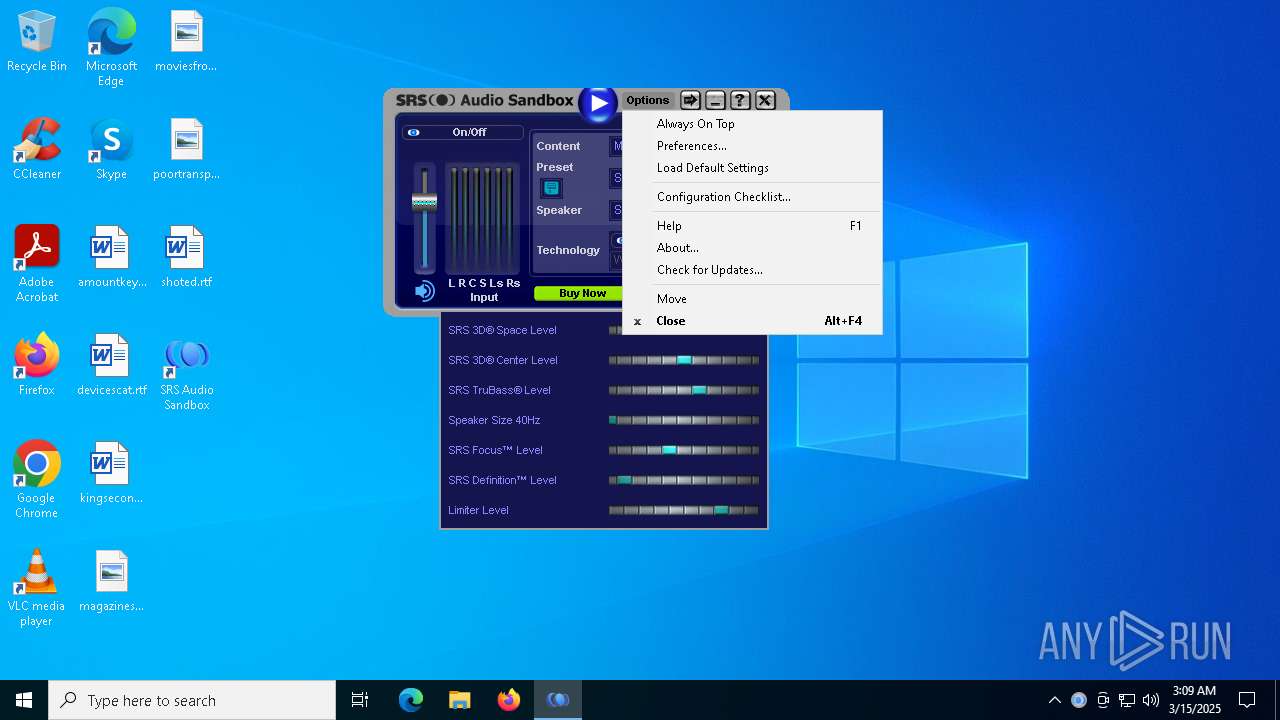Viewport: 1280px width, 720px height.
Task: Select shoted.rtf document on desktop
Action: [x=187, y=257]
